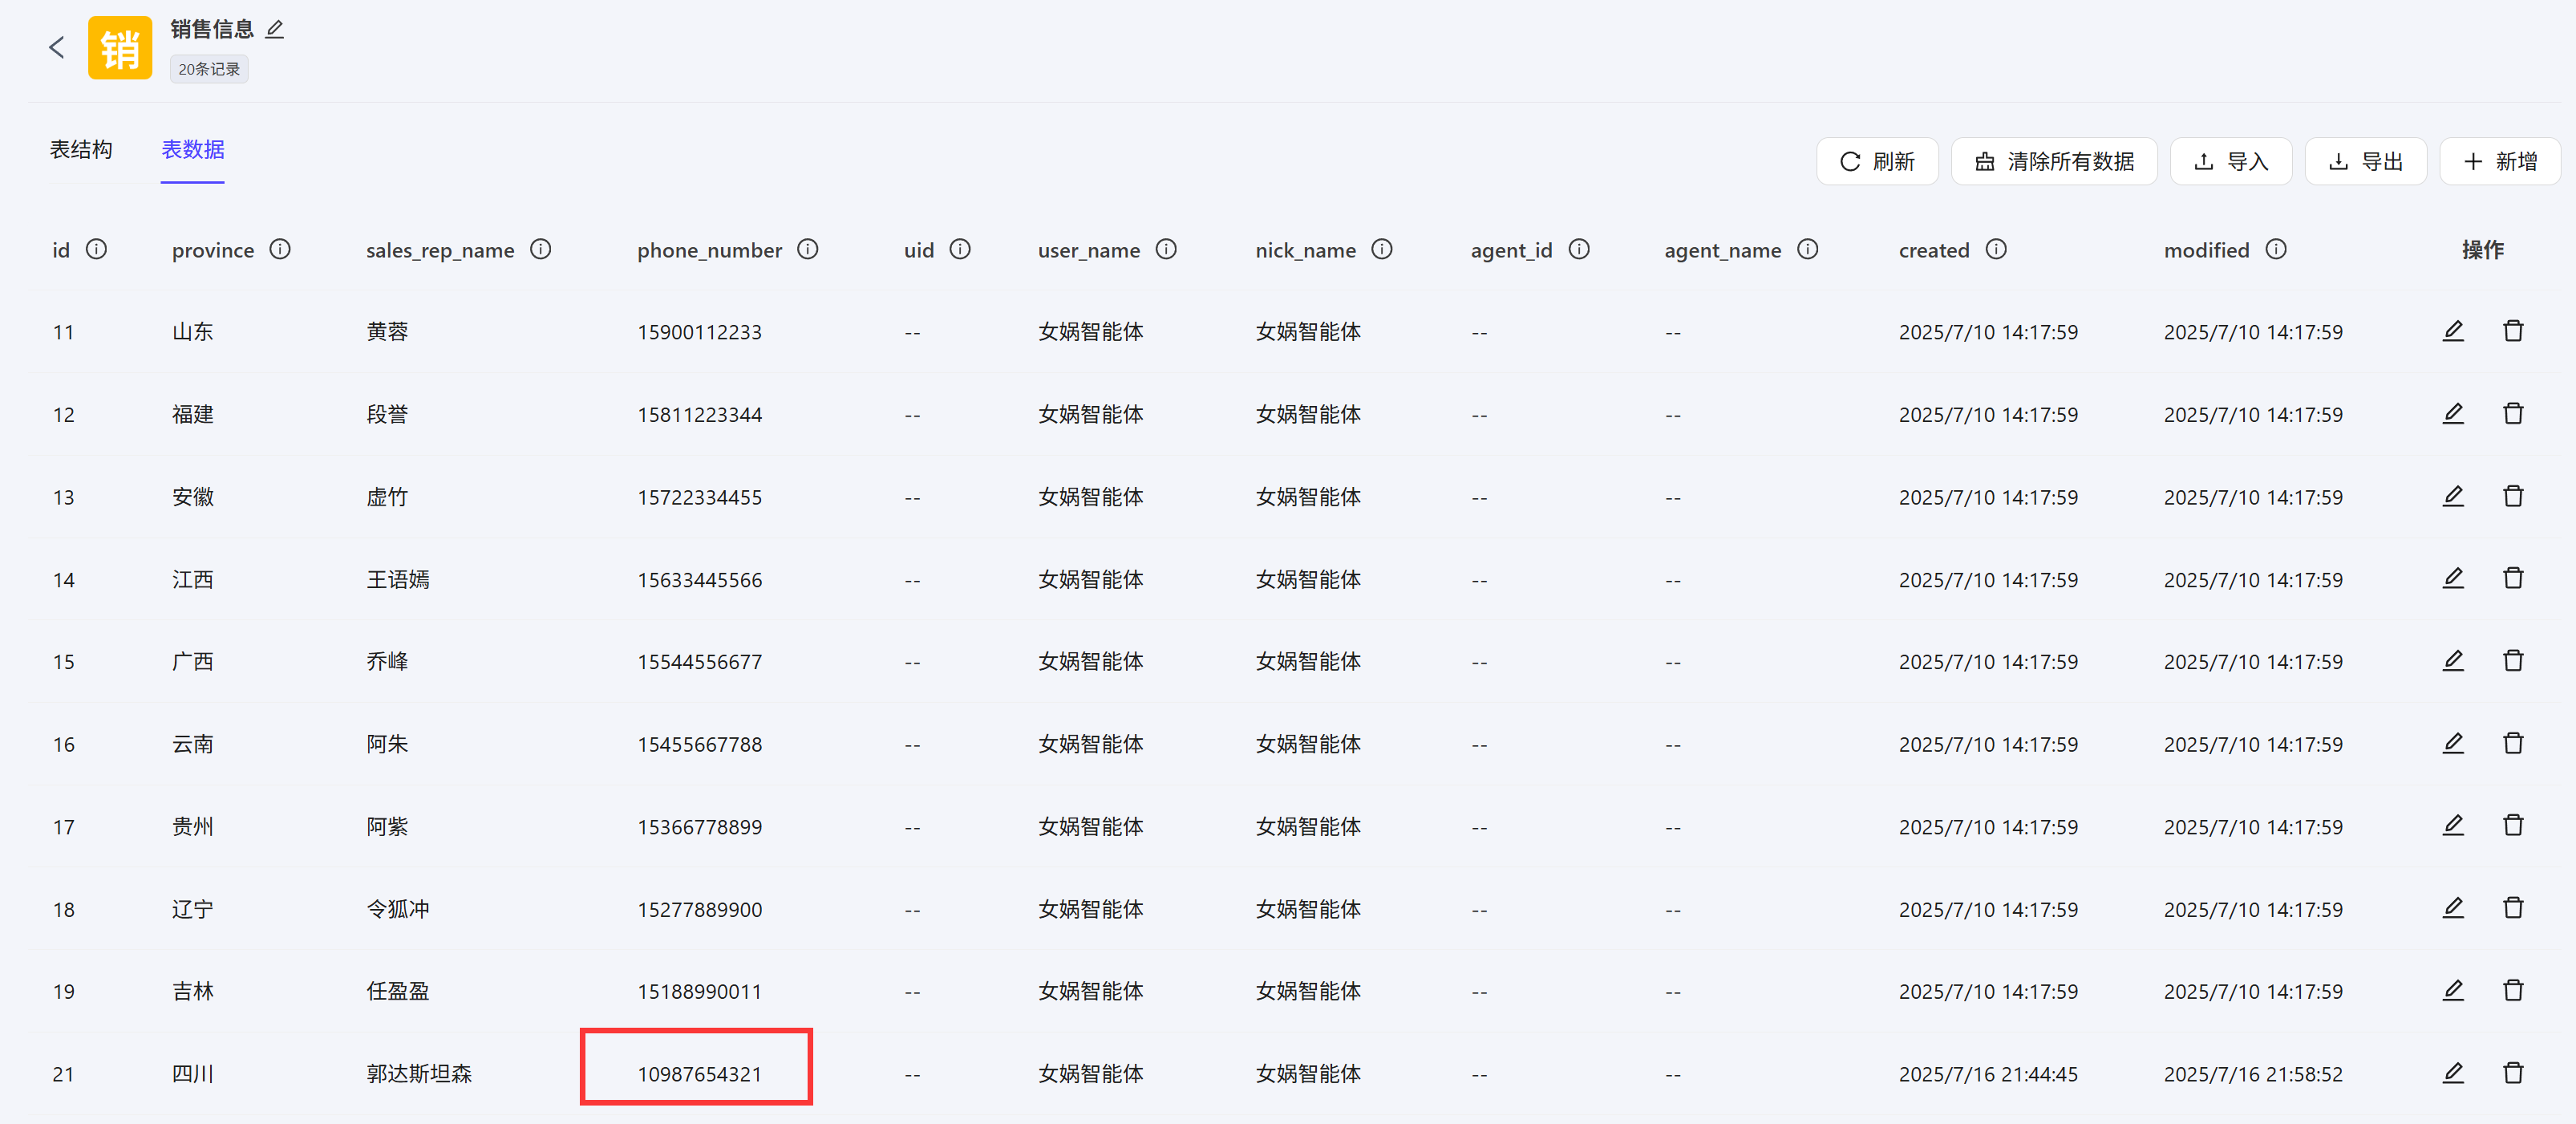
Task: Open edit for 令狐冲 row
Action: pyautogui.click(x=2453, y=908)
